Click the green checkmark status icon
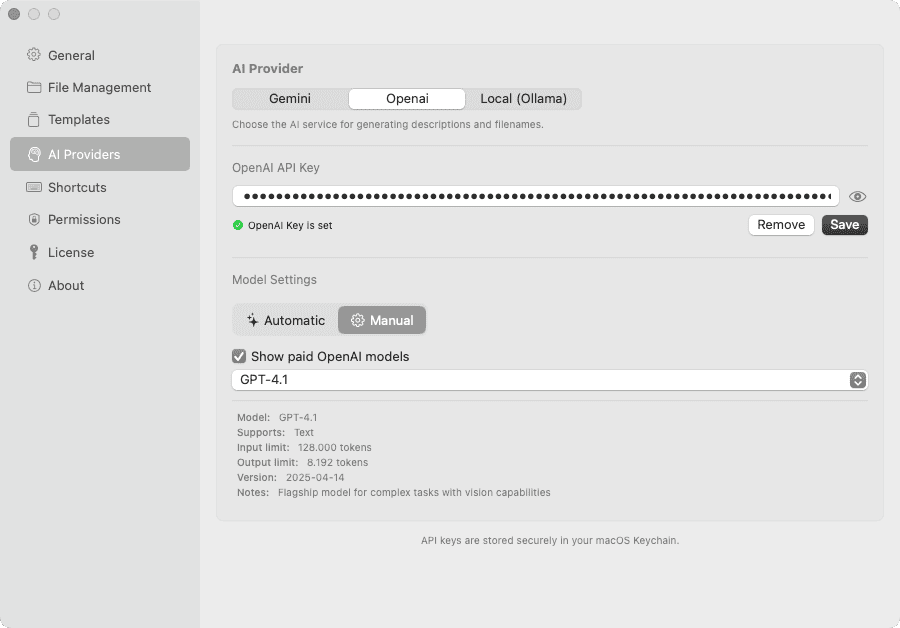Image resolution: width=900 pixels, height=628 pixels. (x=238, y=225)
